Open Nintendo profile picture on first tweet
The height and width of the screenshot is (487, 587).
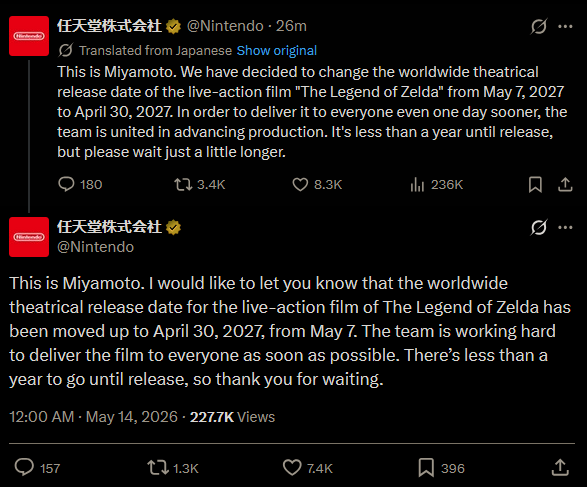point(29,36)
